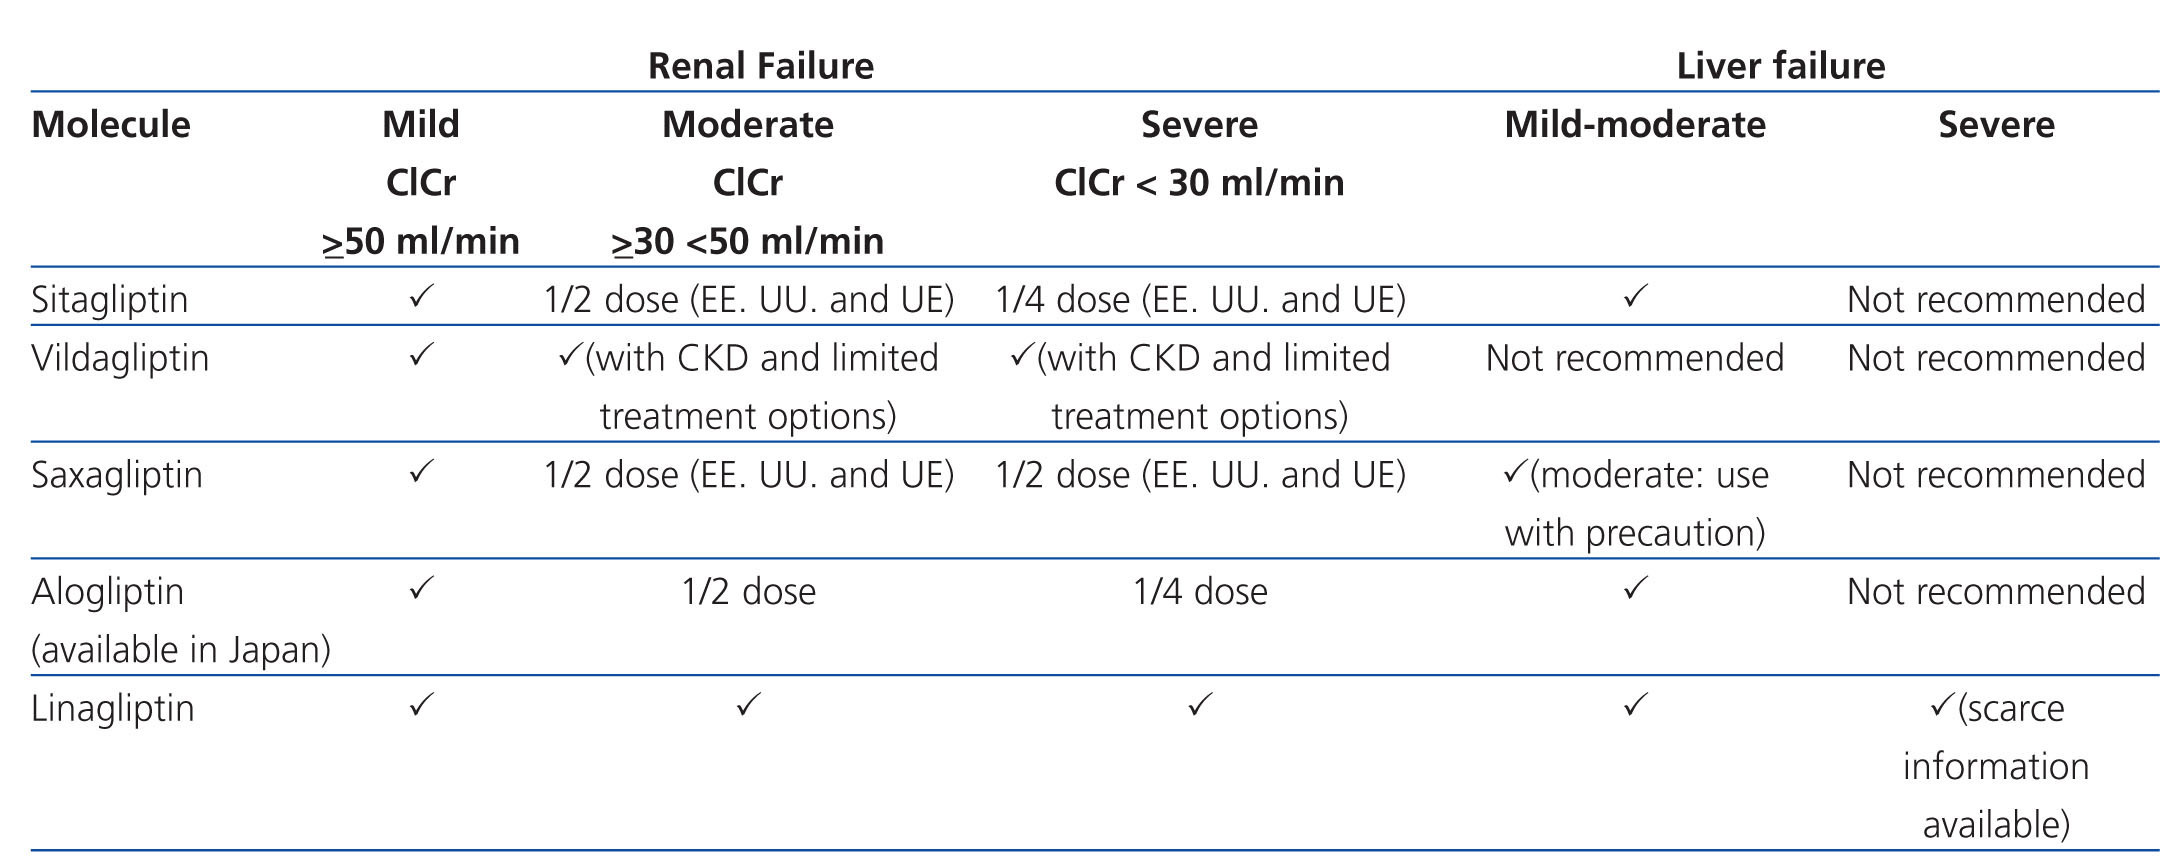This screenshot has width=2178, height=863.
Task: Select the Sitagliptin row label
Action: pyautogui.click(x=109, y=300)
